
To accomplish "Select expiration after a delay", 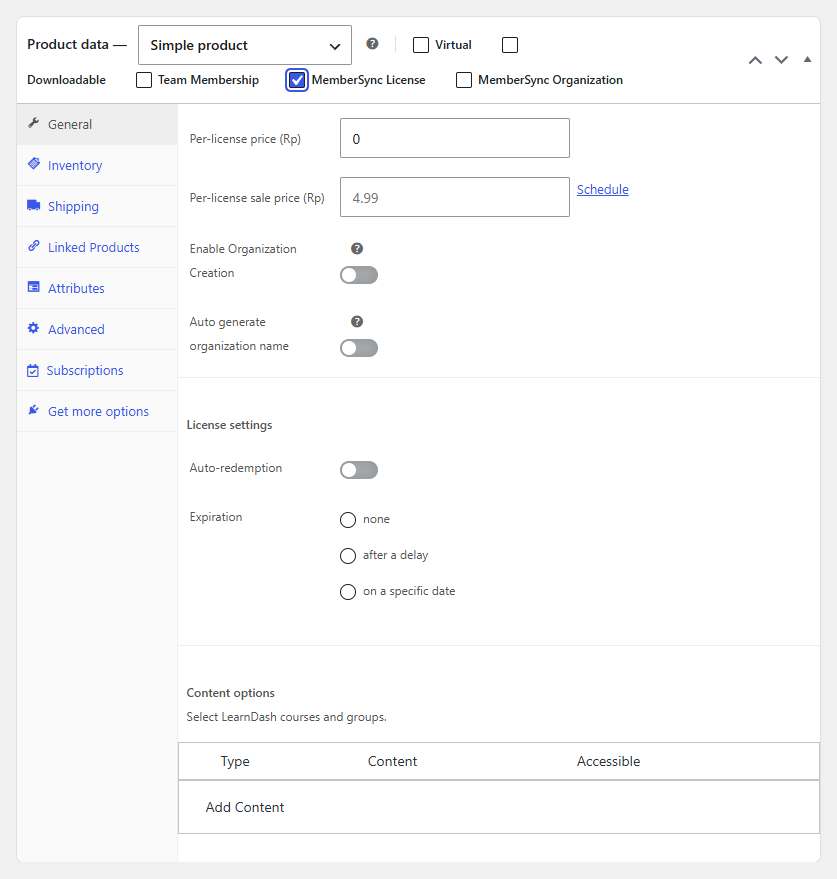I will click(x=348, y=556).
